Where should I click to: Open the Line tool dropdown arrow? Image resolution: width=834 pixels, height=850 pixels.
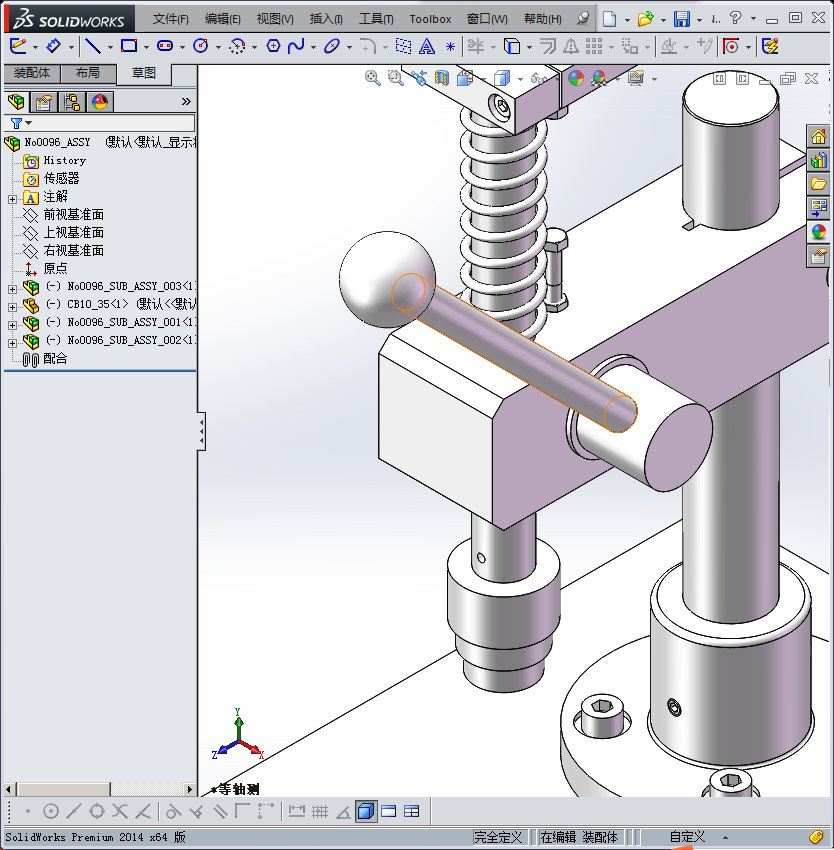click(110, 47)
